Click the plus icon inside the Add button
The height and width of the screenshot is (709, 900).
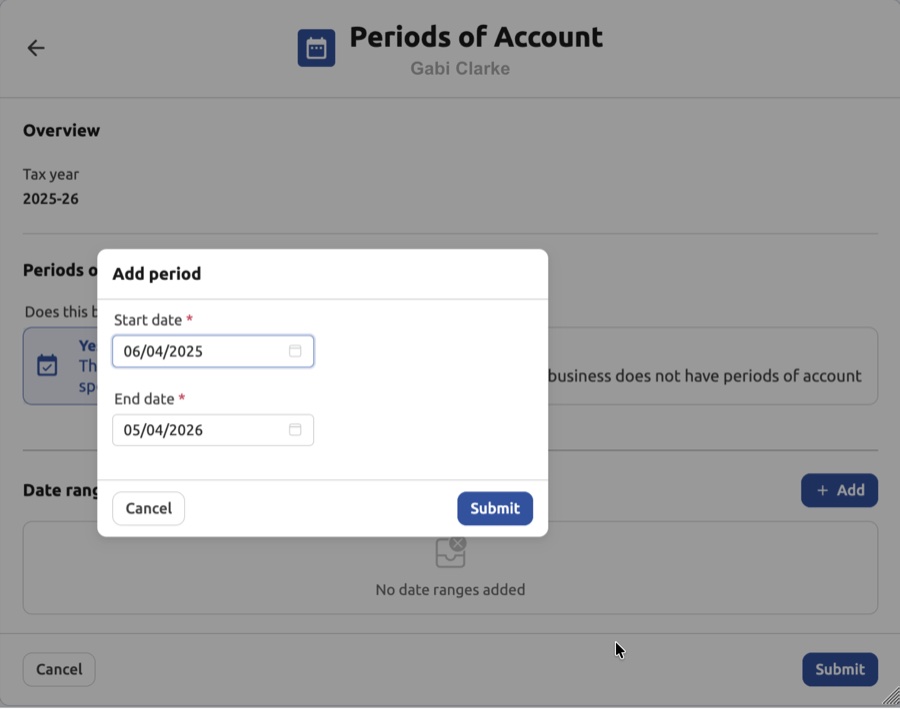click(825, 490)
